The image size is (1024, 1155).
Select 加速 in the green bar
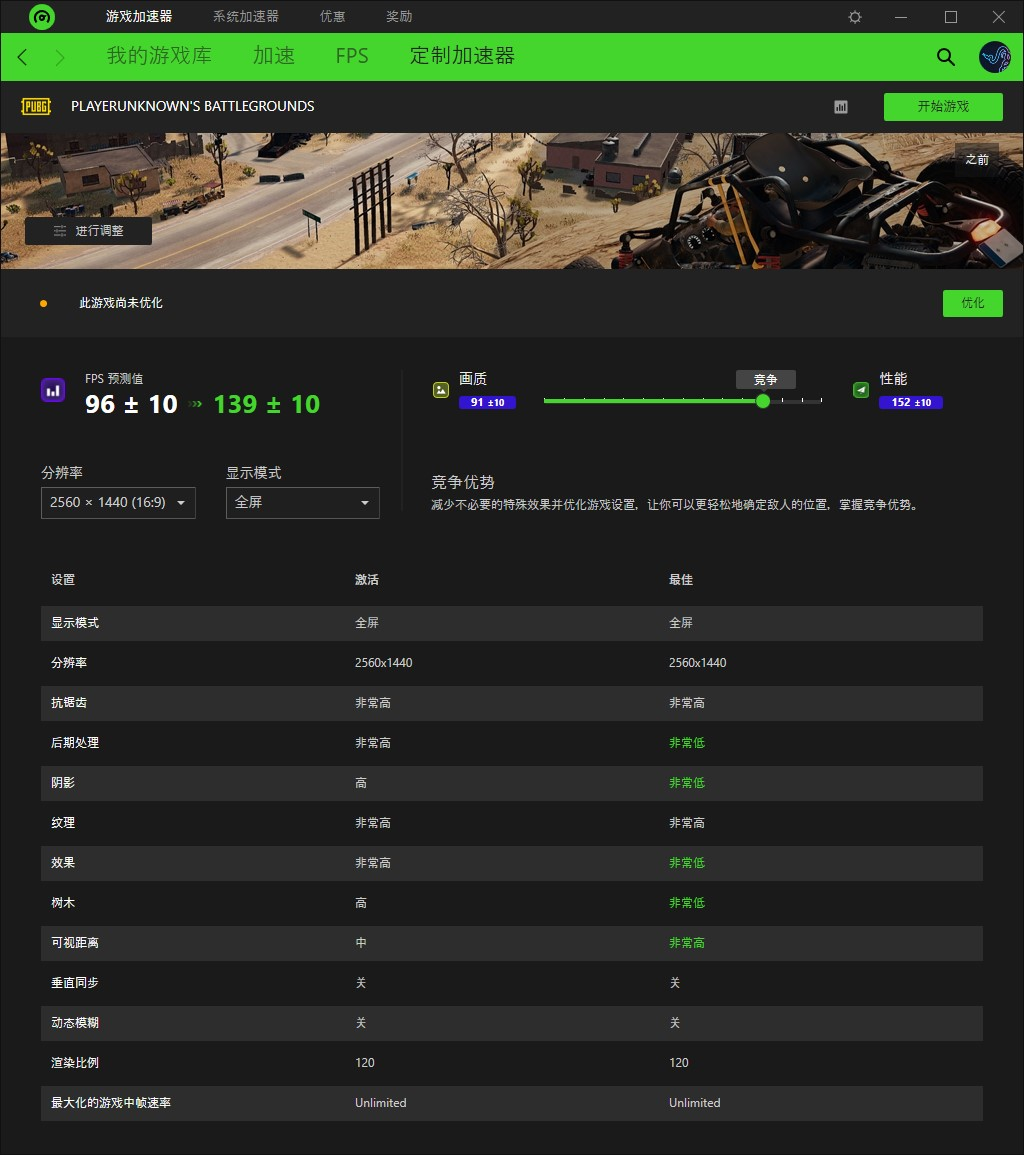[273, 56]
